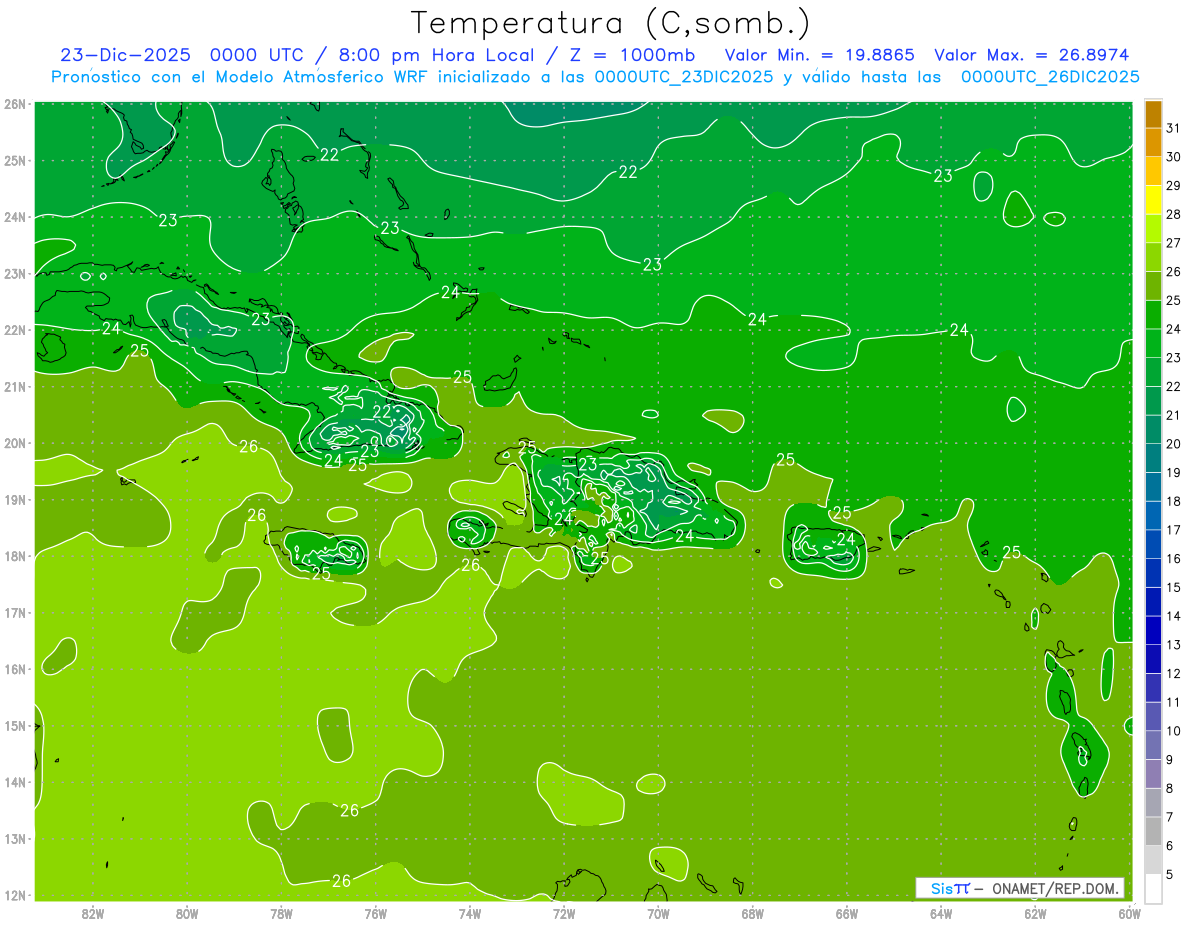Click the 20N latitude axis label
Image resolution: width=1200 pixels, height=927 pixels.
[15, 443]
